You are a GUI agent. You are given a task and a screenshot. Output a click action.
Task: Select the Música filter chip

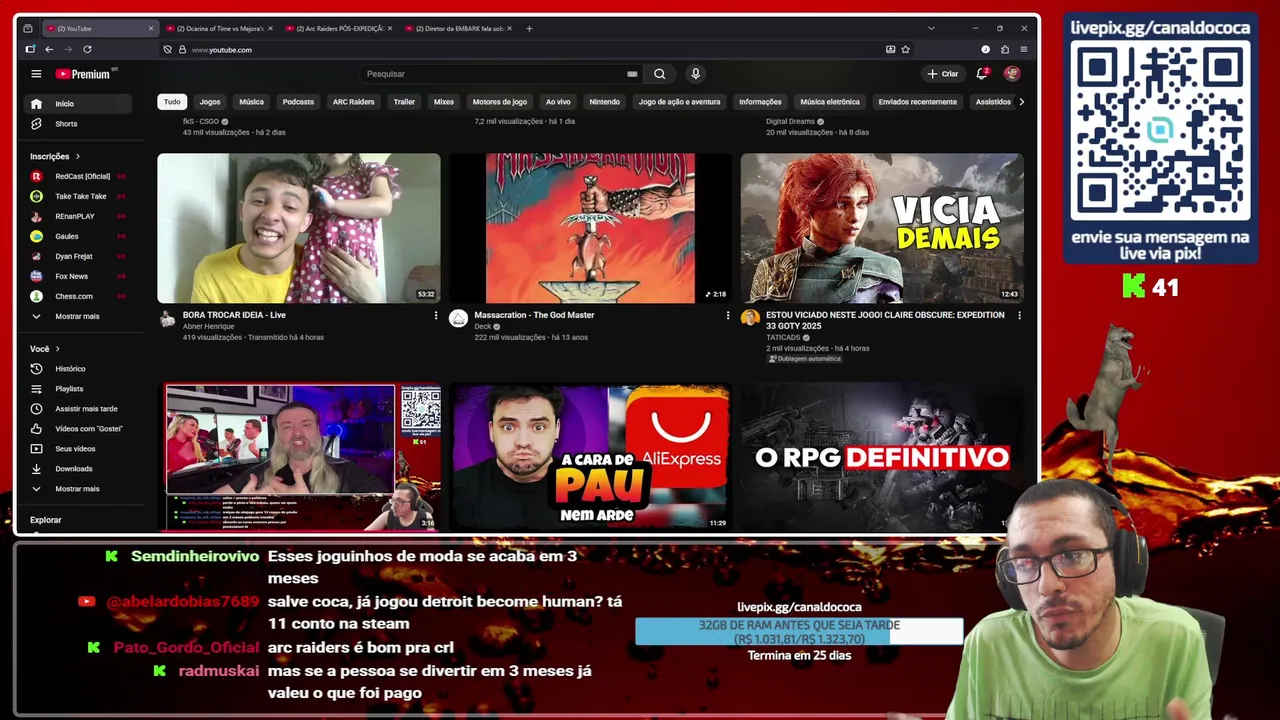click(251, 102)
